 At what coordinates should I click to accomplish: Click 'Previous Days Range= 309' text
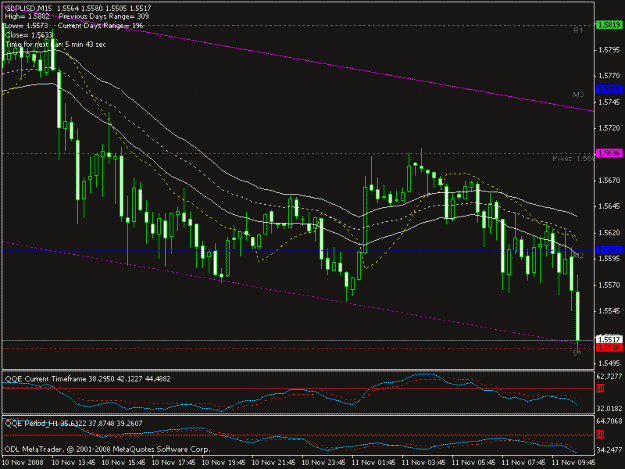(104, 17)
